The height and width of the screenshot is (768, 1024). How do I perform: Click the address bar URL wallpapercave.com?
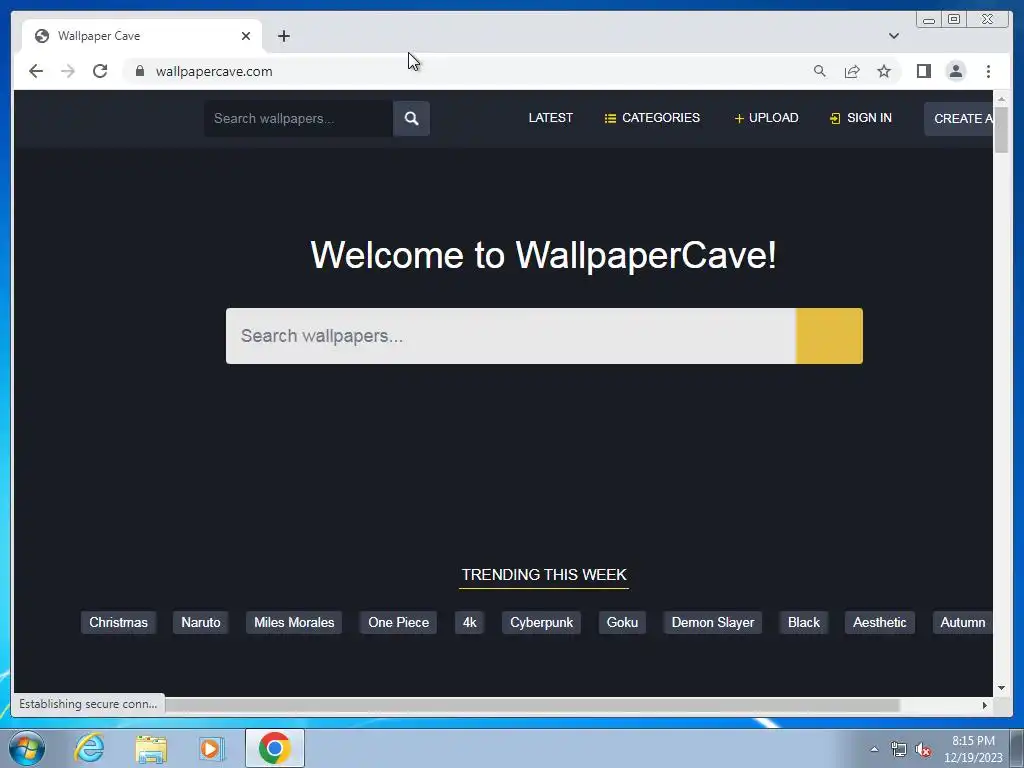click(214, 71)
